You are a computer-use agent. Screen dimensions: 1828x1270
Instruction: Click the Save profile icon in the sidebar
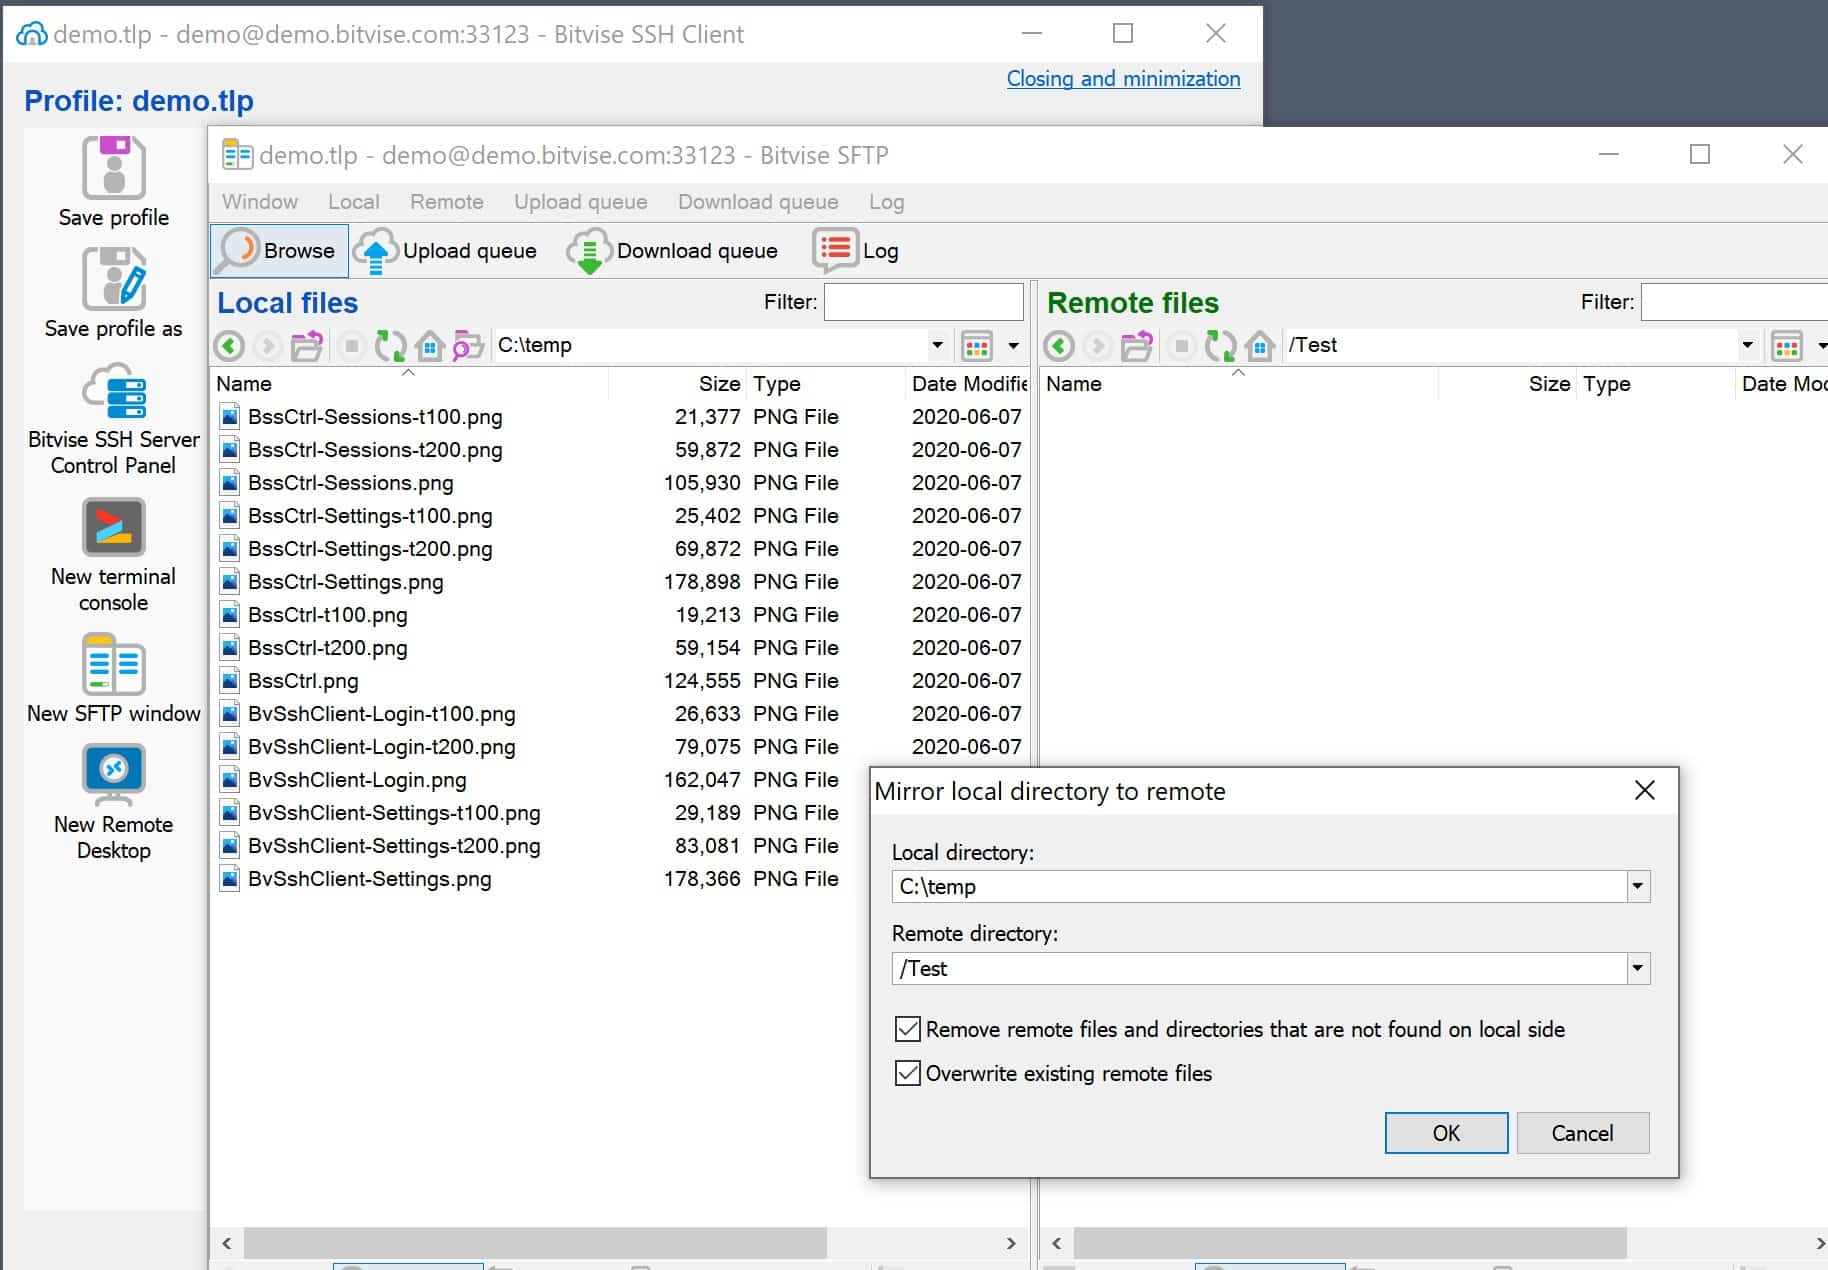pyautogui.click(x=114, y=168)
